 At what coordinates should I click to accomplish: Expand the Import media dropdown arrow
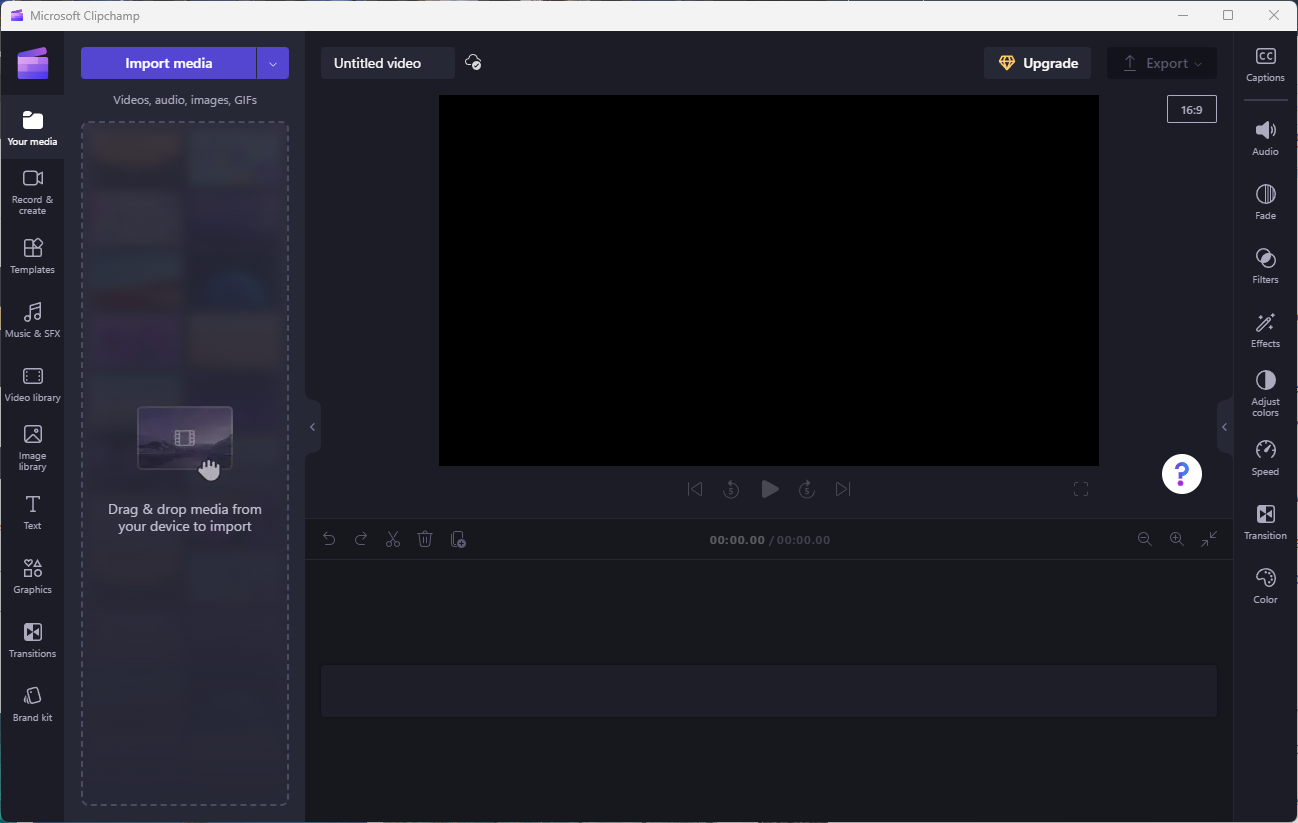point(273,63)
